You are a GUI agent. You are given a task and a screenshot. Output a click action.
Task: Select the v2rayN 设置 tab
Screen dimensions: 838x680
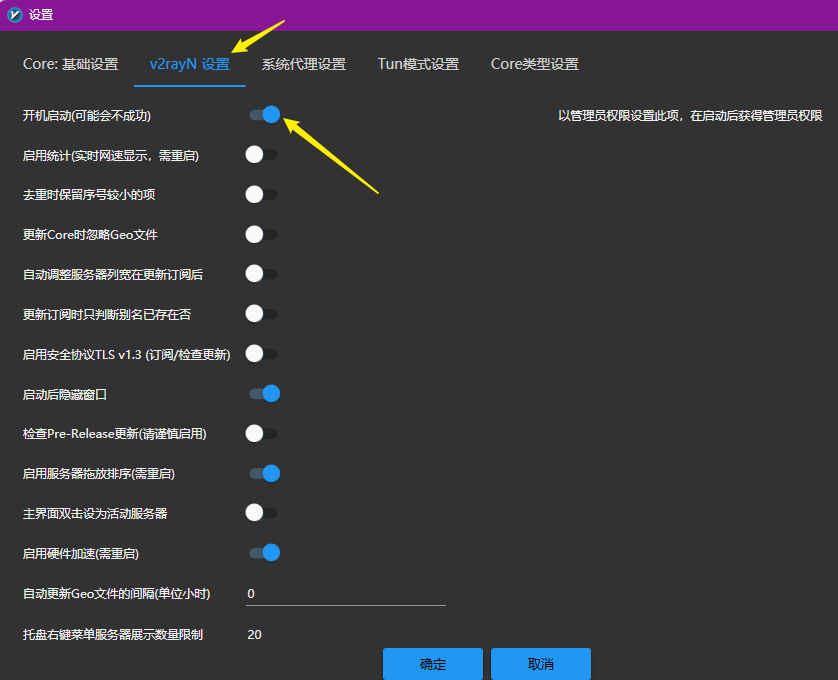click(189, 64)
